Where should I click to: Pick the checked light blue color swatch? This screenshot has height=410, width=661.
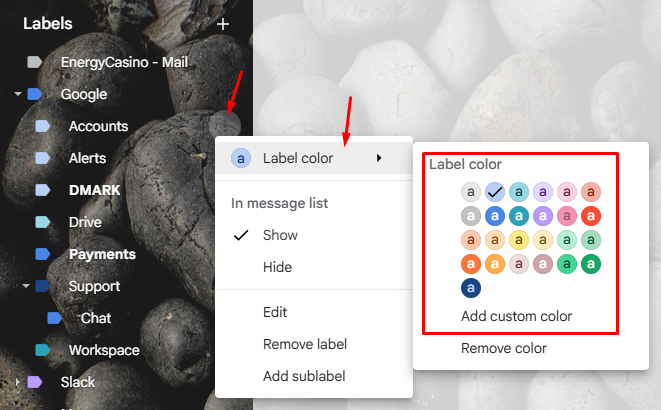(x=495, y=192)
